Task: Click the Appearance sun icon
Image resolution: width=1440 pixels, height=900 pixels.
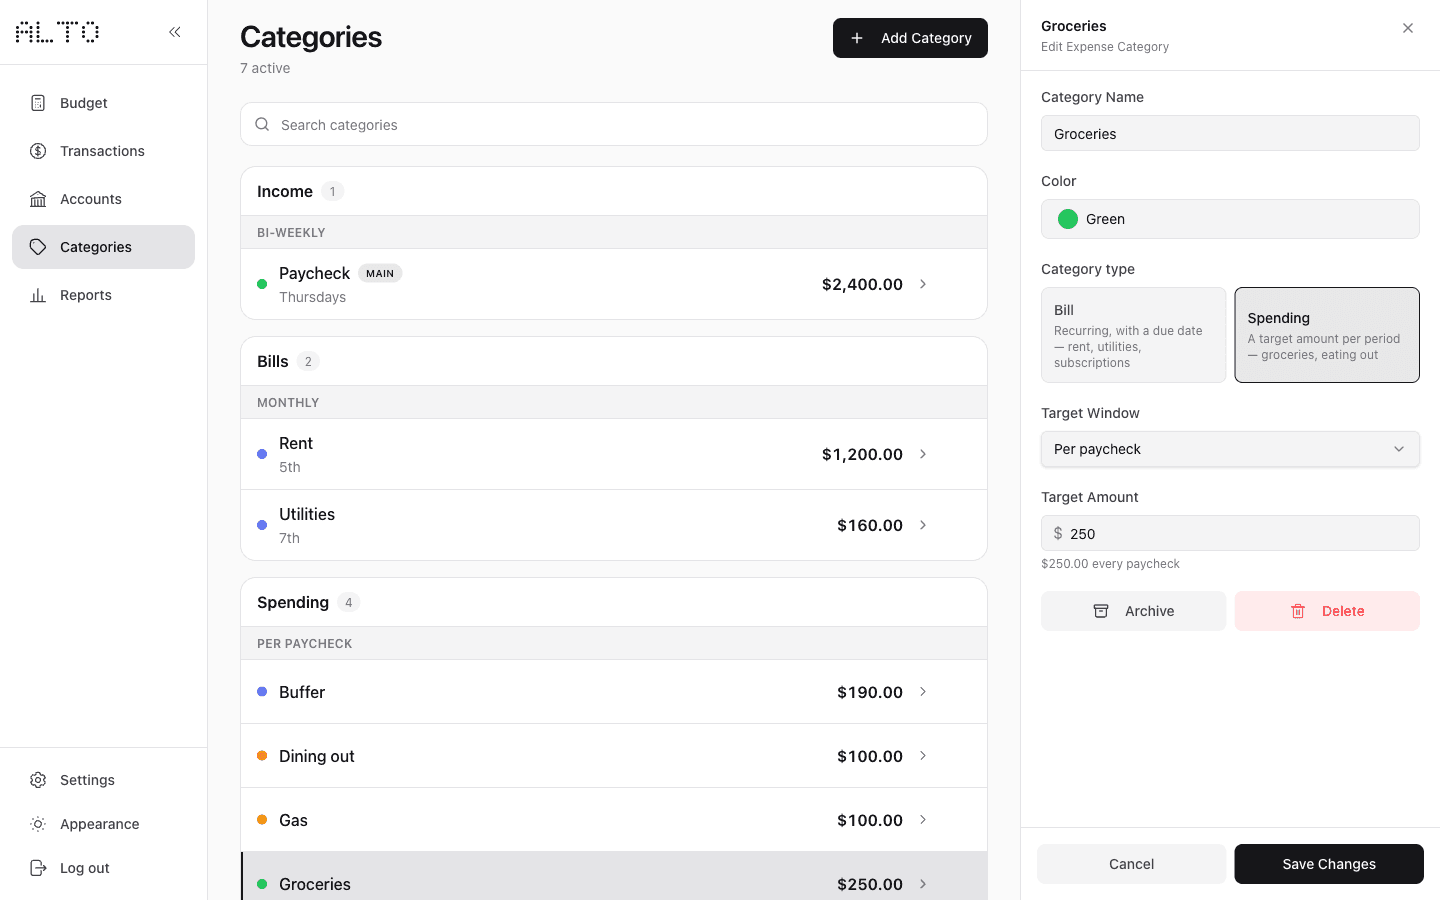Action: [x=38, y=824]
